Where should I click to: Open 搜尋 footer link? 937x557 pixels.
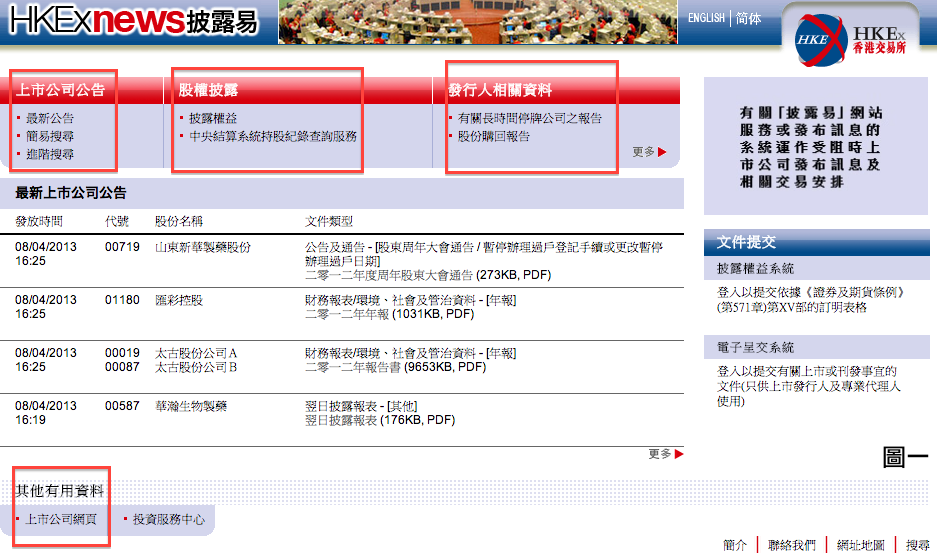[918, 545]
